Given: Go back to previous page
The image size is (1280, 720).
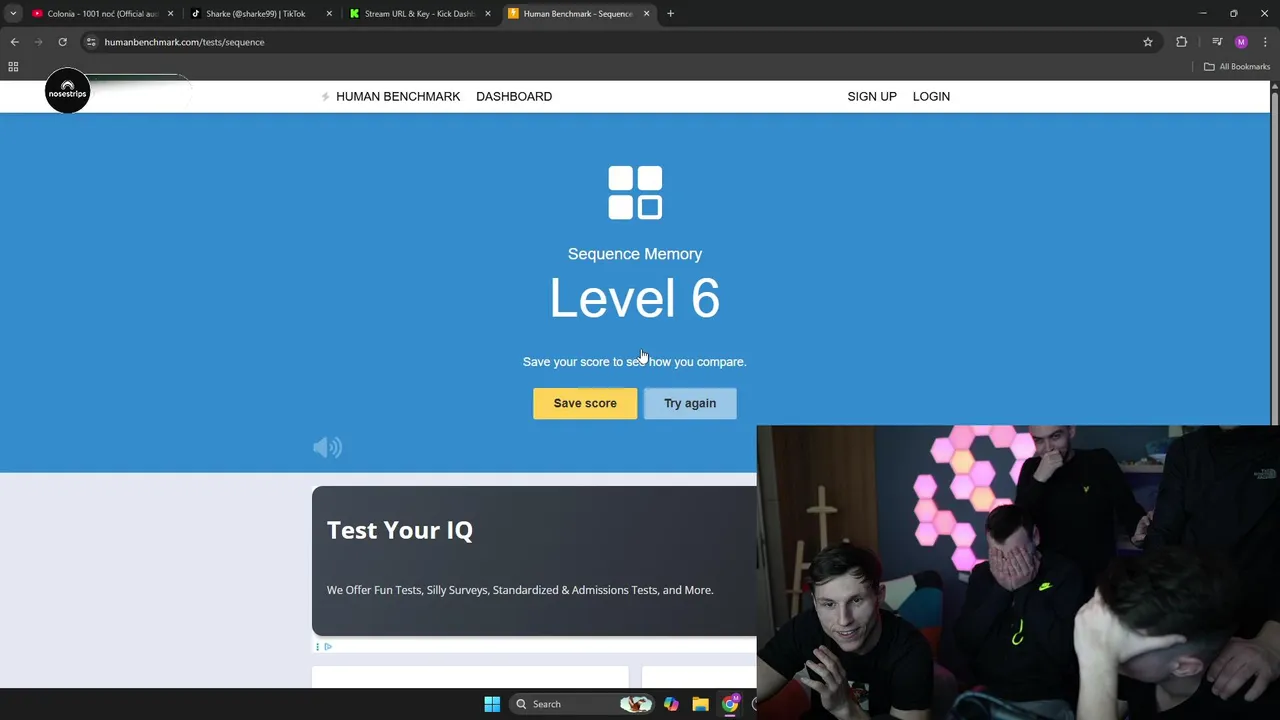Looking at the screenshot, I should click(14, 42).
